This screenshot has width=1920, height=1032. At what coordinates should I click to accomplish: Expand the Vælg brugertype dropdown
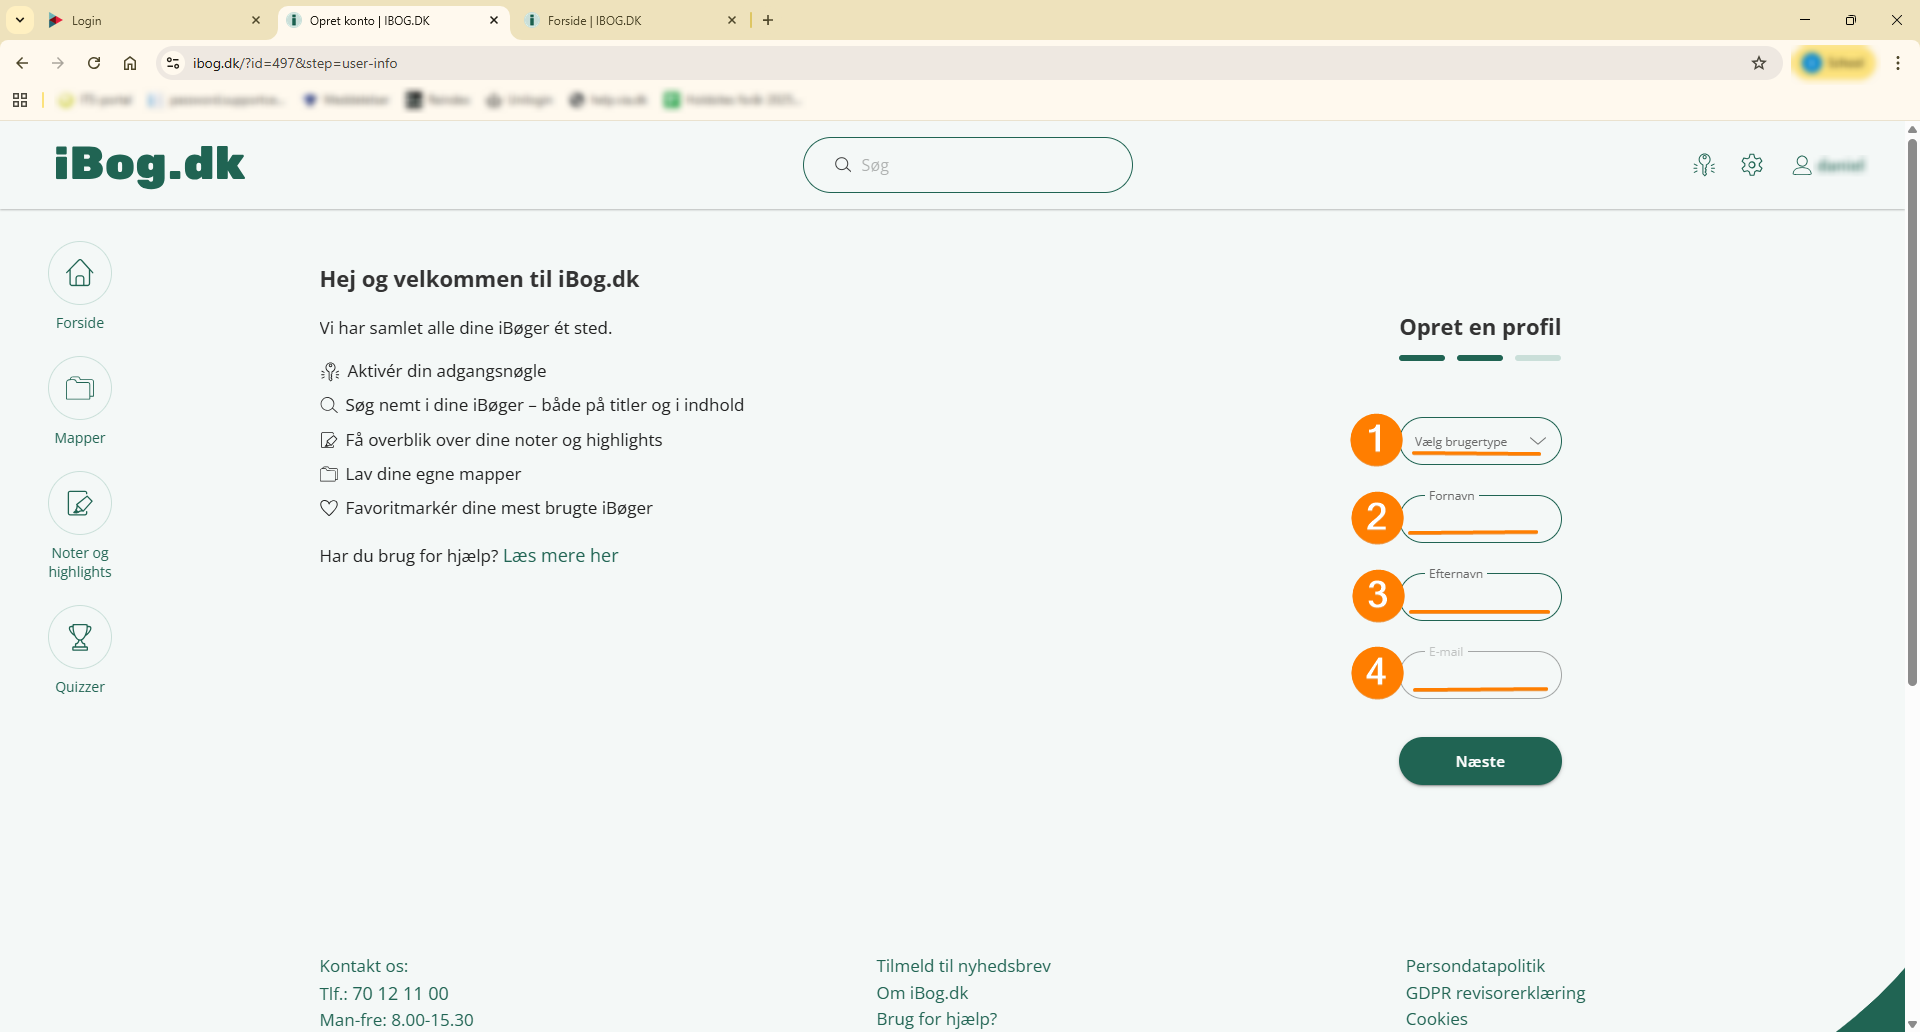tap(1480, 441)
